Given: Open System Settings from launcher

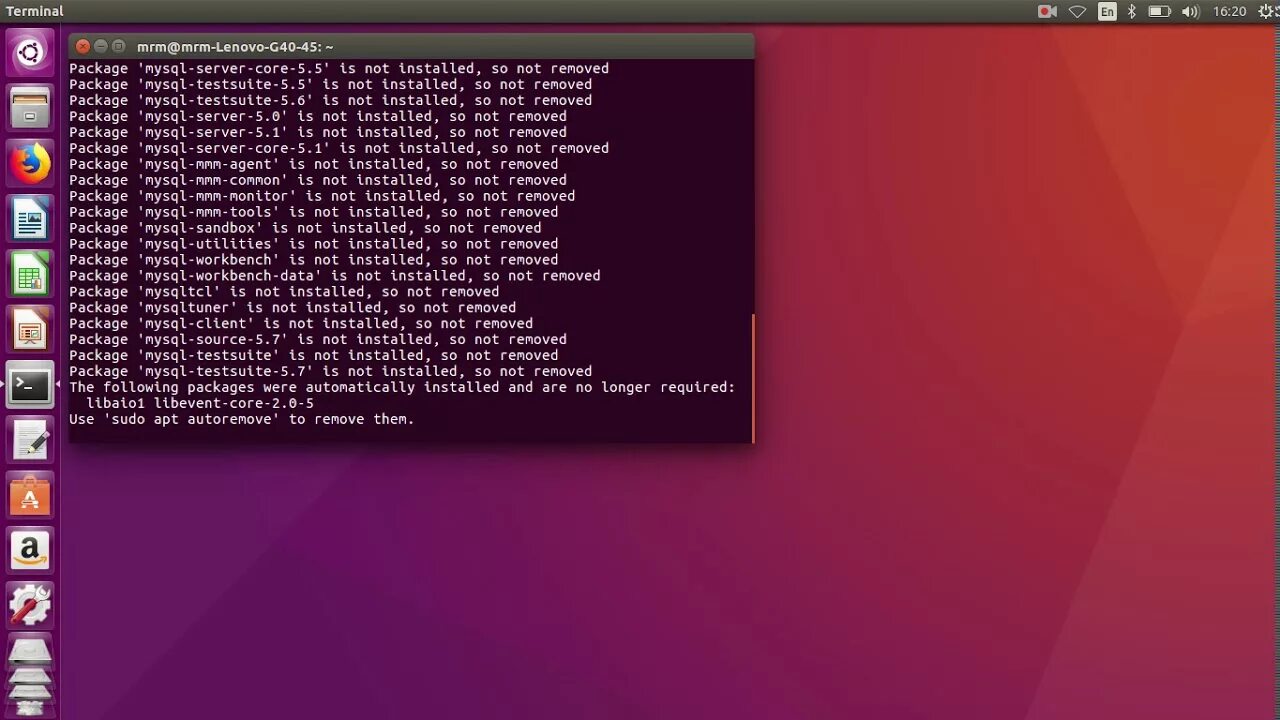Looking at the screenshot, I should tap(30, 606).
